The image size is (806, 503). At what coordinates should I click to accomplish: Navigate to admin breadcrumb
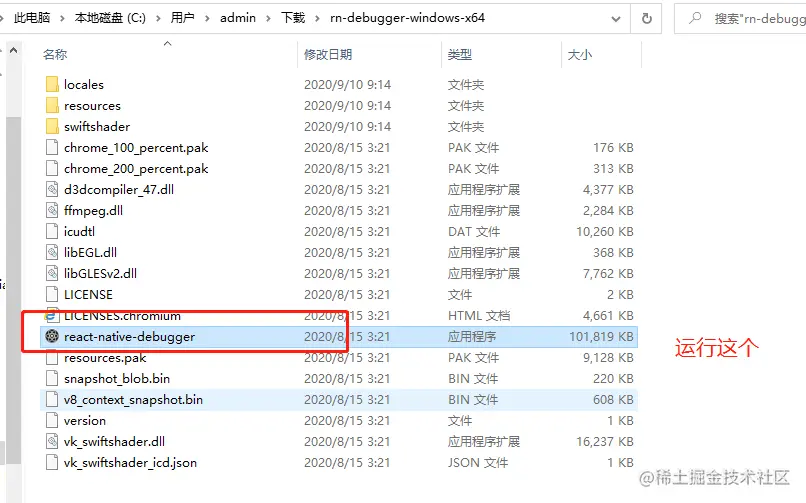coord(238,18)
